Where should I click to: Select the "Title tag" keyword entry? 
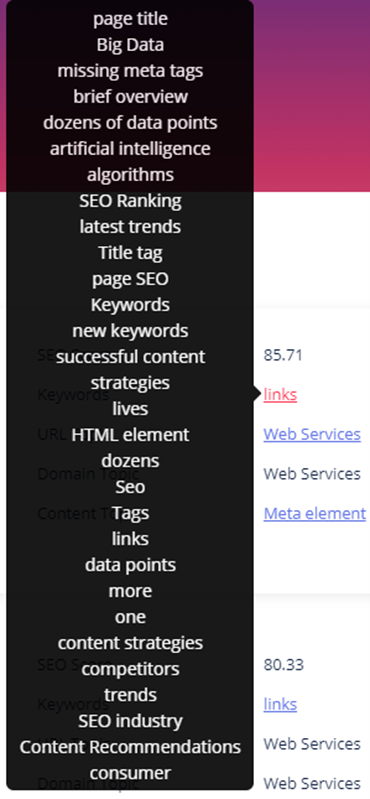coord(130,253)
